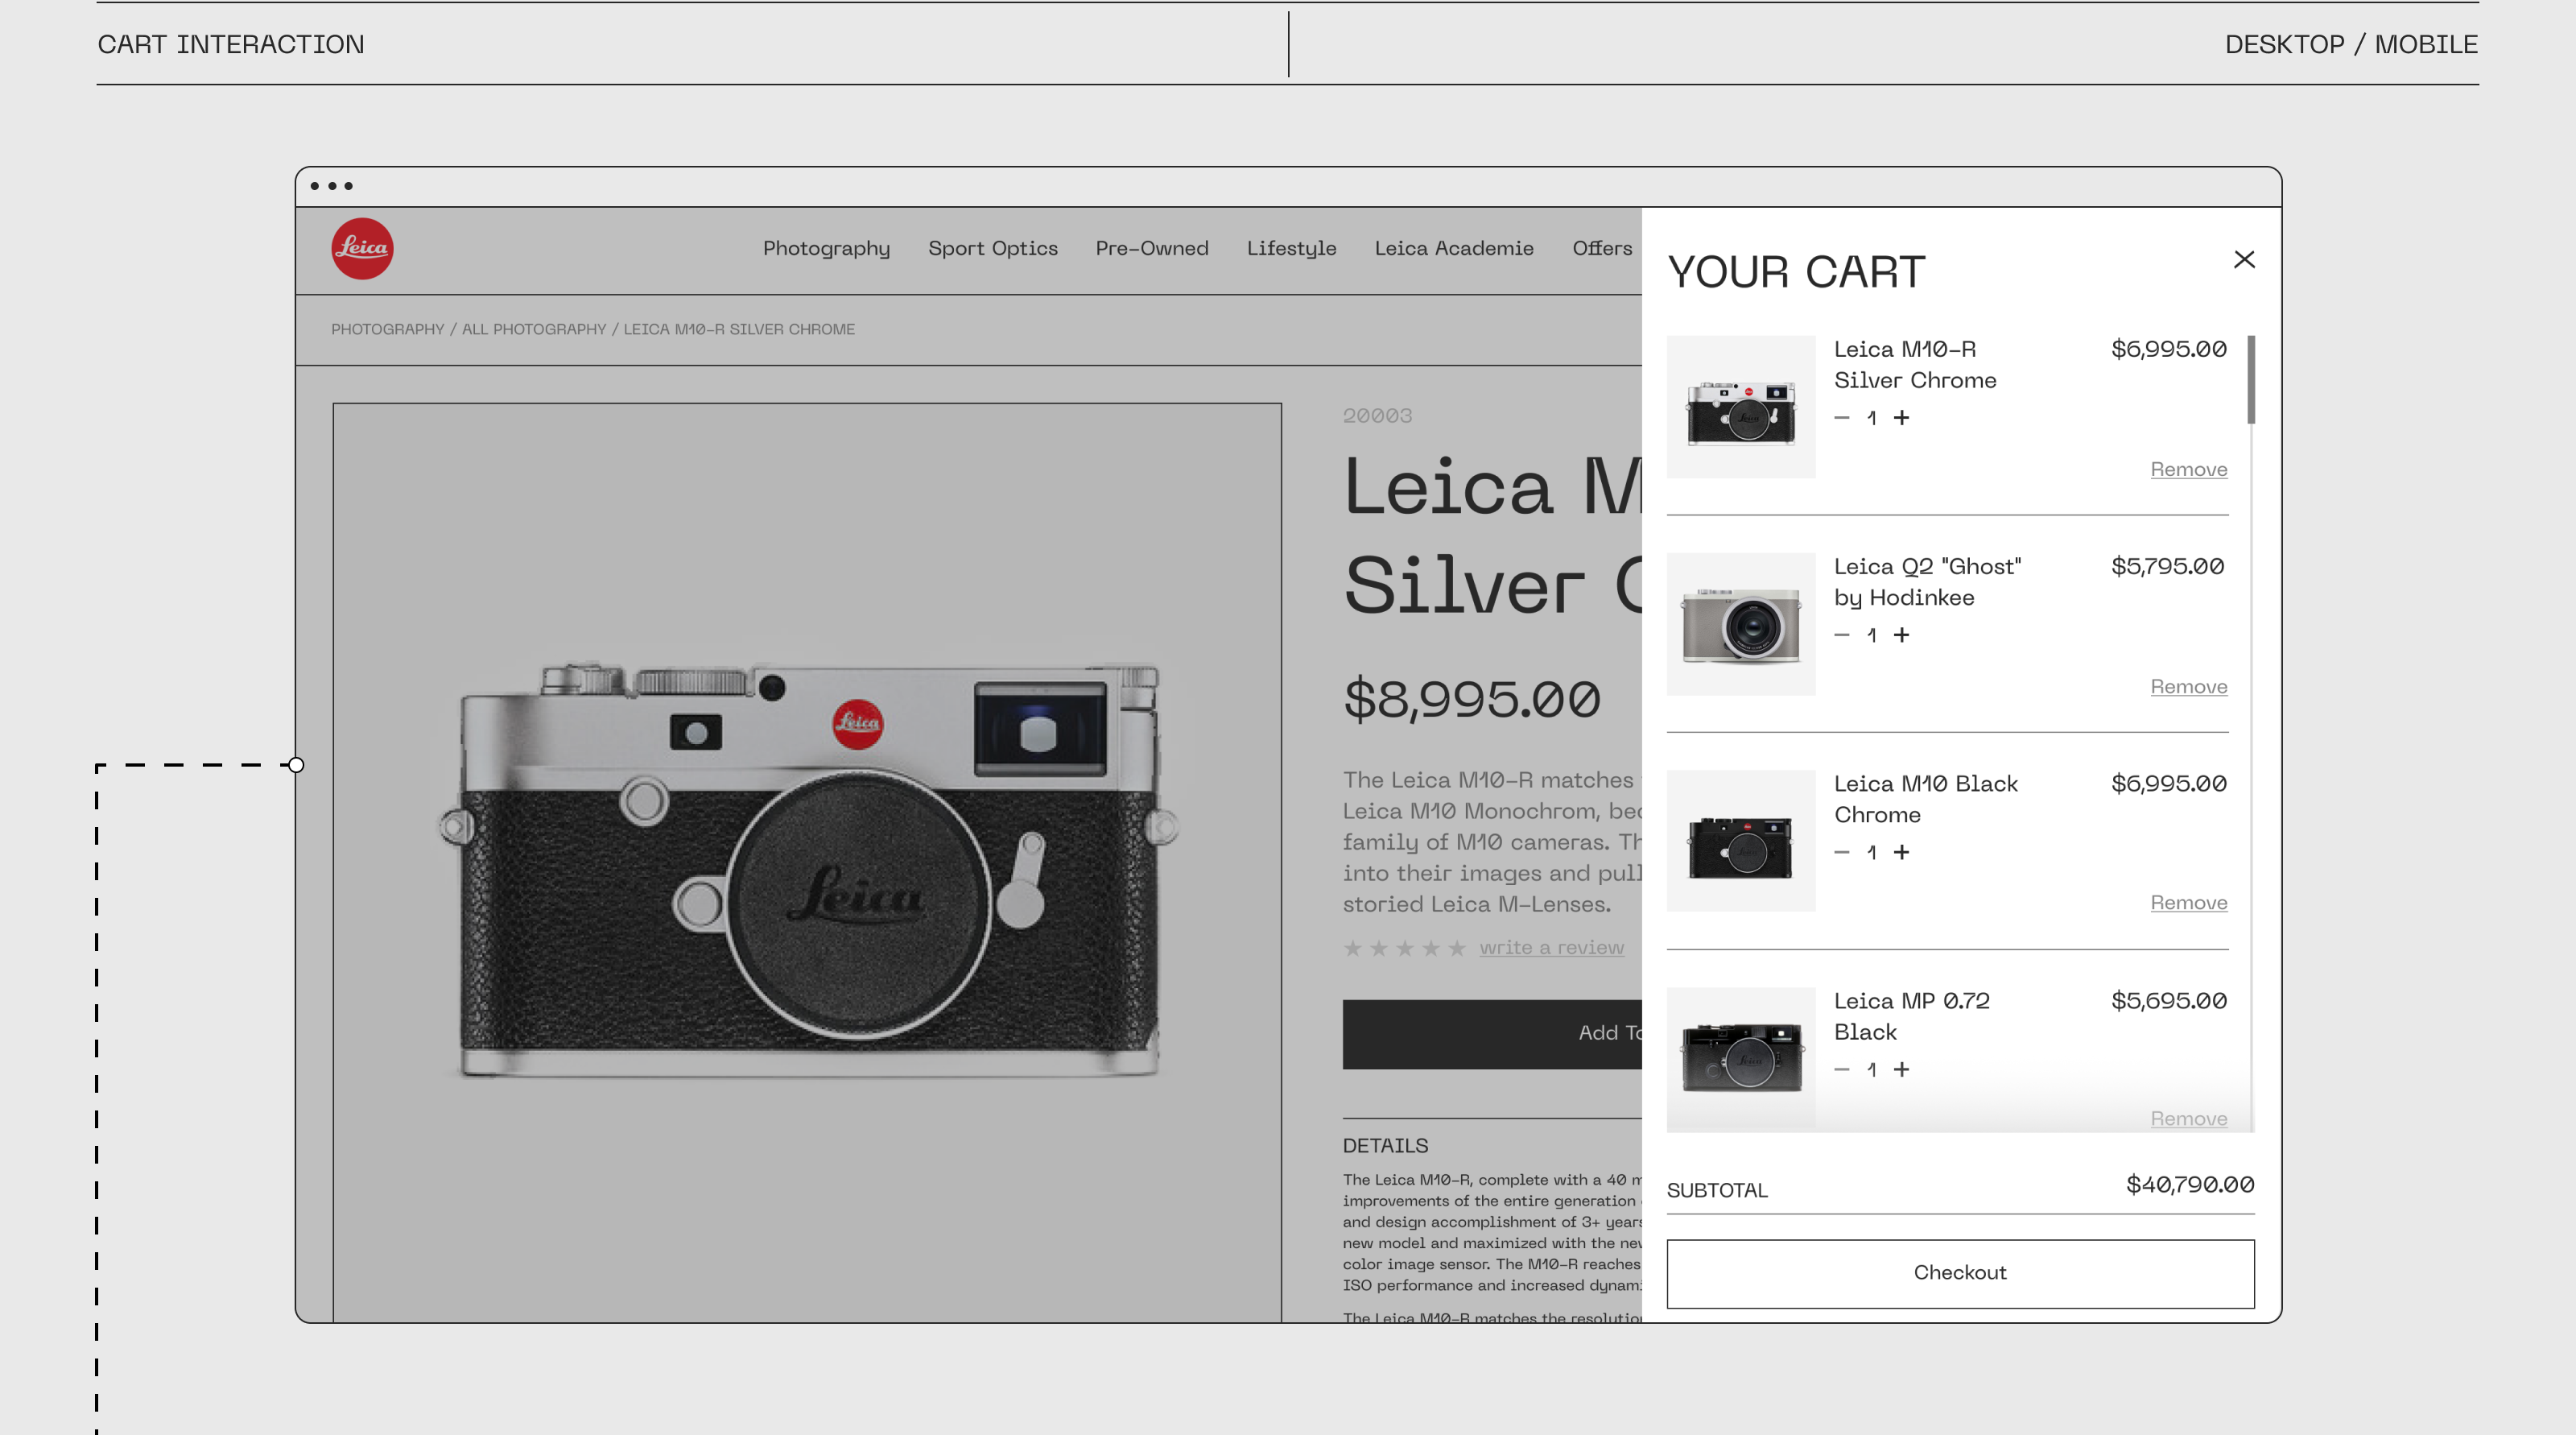Increase quantity of Leica Q2 Ghost

1901,635
